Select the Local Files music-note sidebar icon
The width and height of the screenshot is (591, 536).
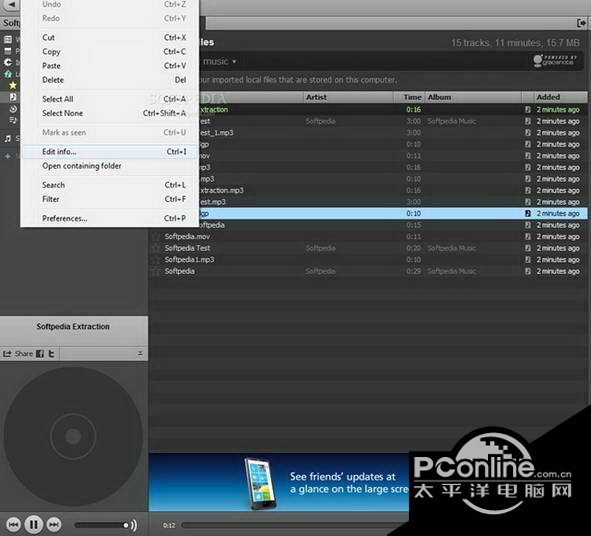click(12, 97)
